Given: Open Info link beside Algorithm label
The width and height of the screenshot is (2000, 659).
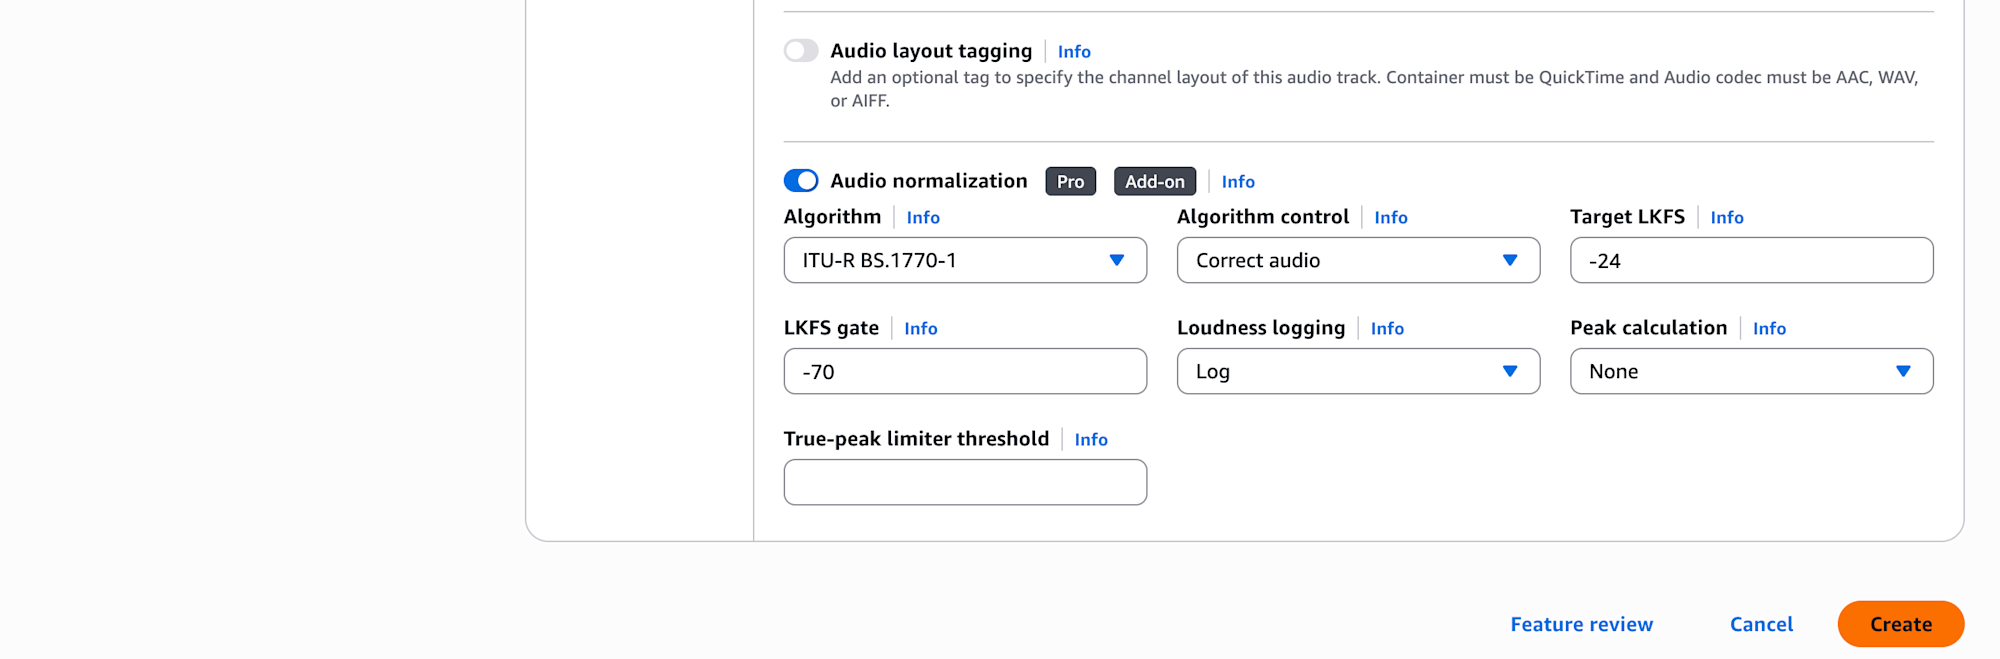Looking at the screenshot, I should (923, 218).
